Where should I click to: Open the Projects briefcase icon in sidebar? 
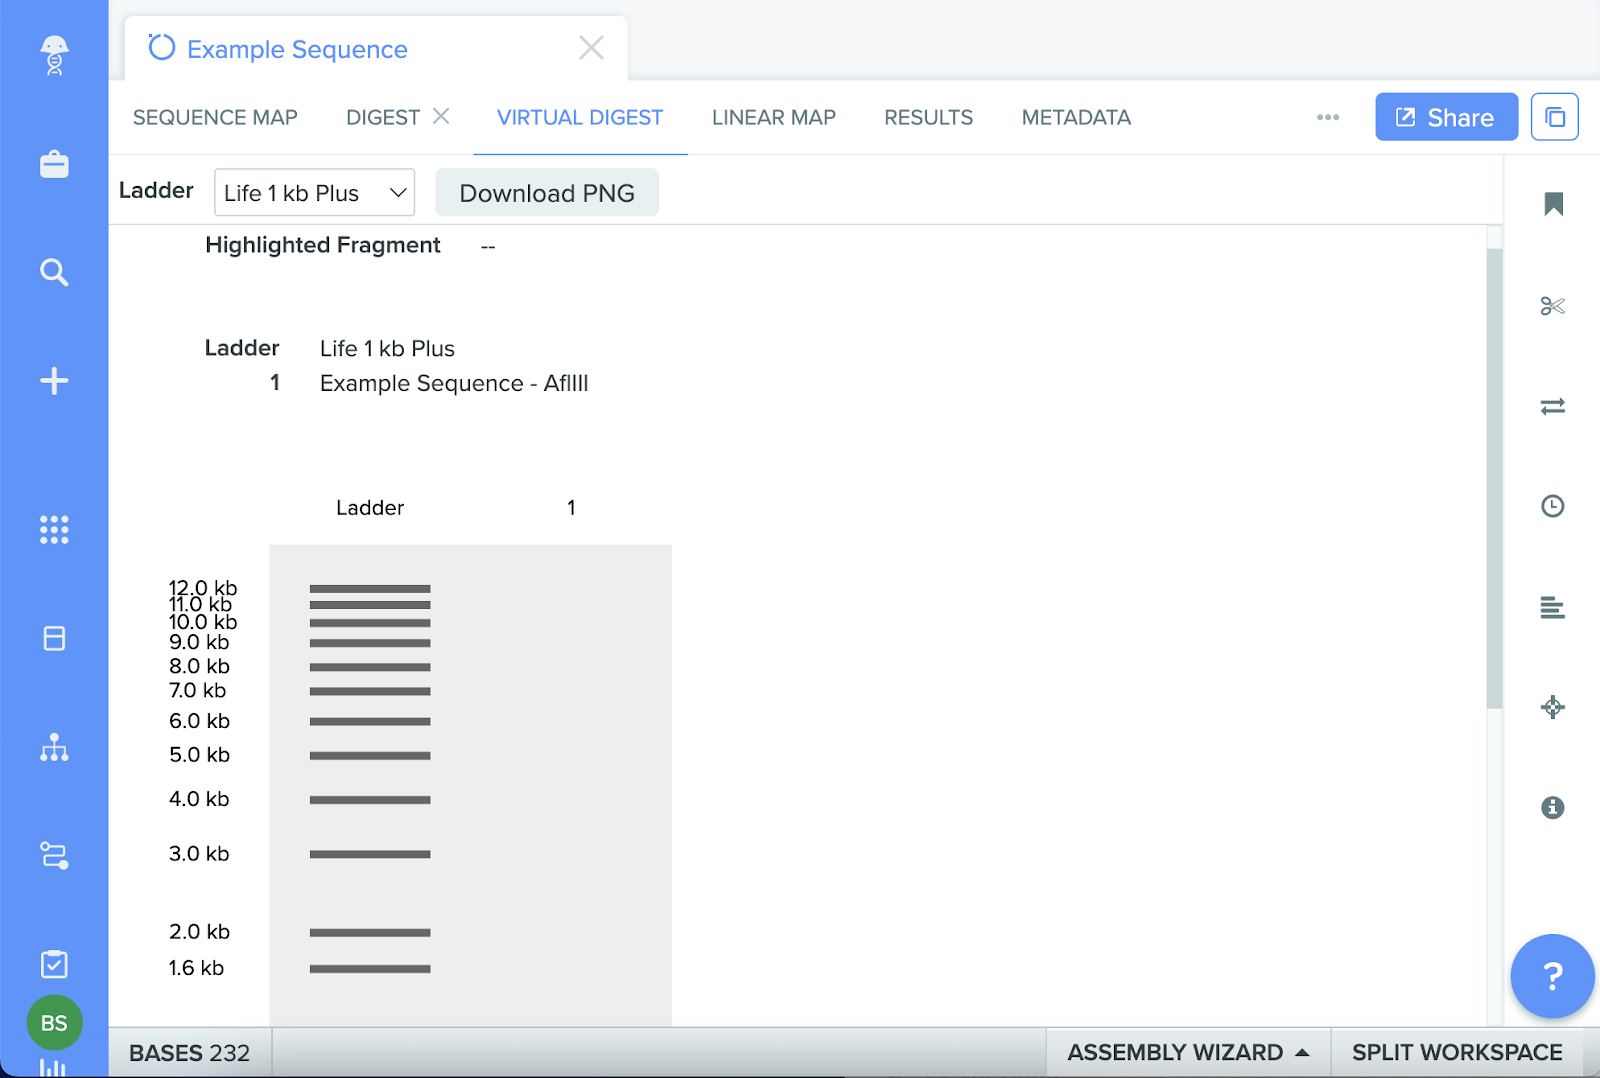tap(54, 164)
